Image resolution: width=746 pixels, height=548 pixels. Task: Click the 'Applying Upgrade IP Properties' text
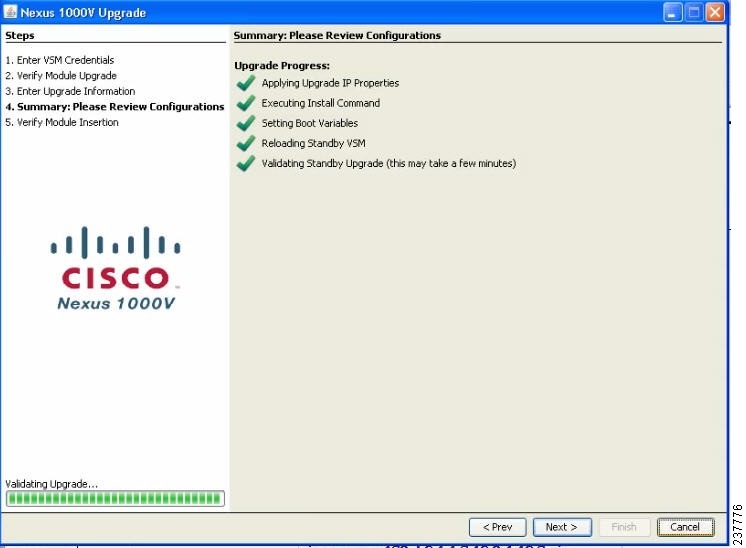coord(330,83)
